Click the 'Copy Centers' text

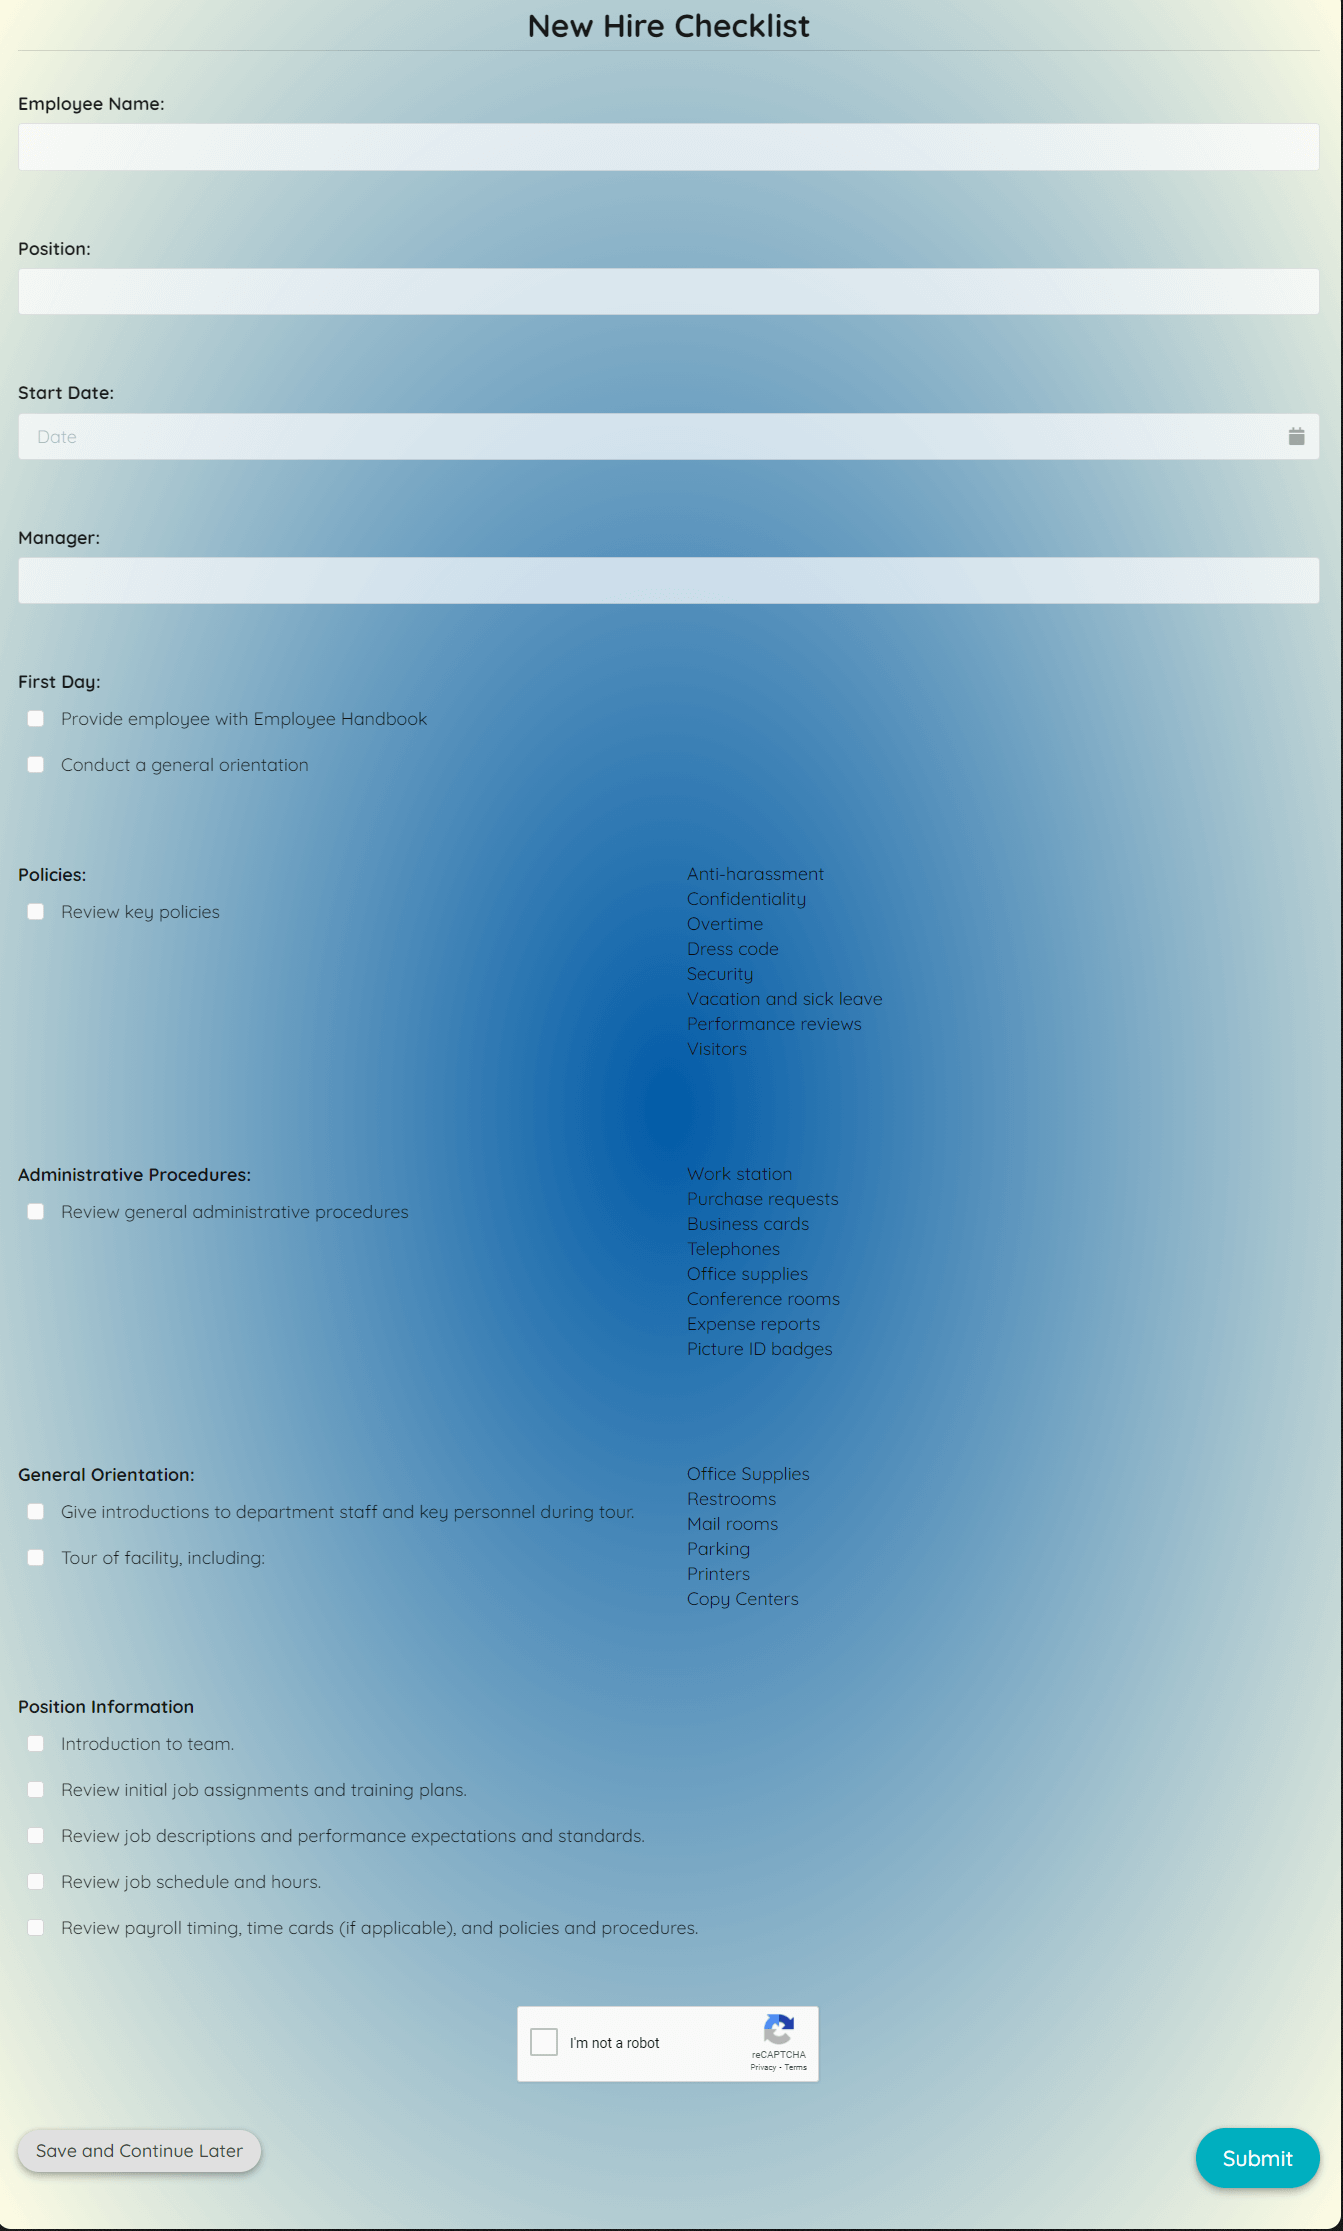point(742,1599)
